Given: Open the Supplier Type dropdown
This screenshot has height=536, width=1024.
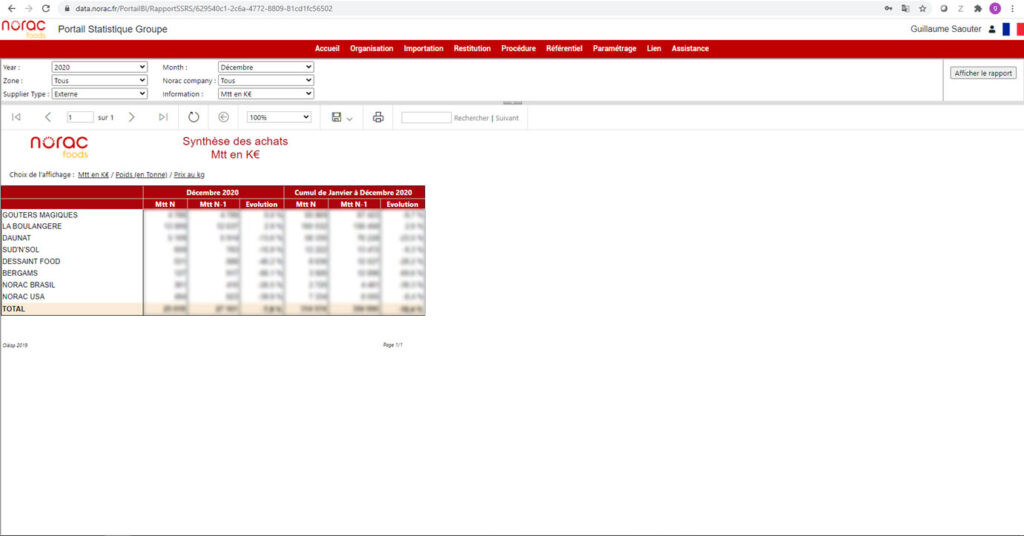Looking at the screenshot, I should tap(99, 93).
